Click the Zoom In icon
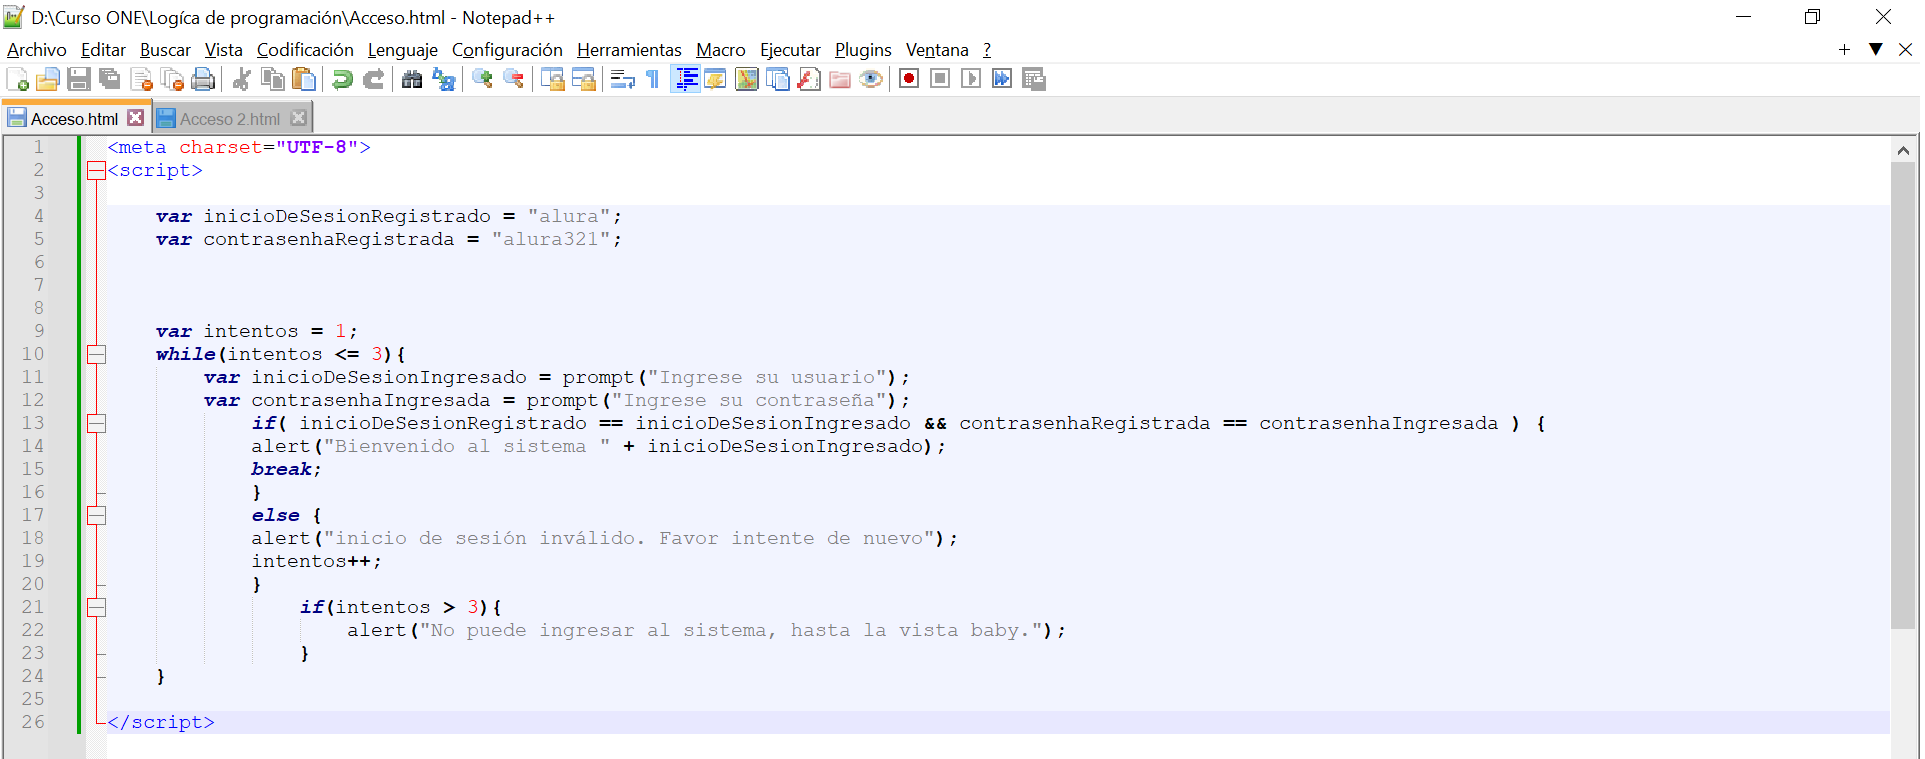1925x759 pixels. 482,80
